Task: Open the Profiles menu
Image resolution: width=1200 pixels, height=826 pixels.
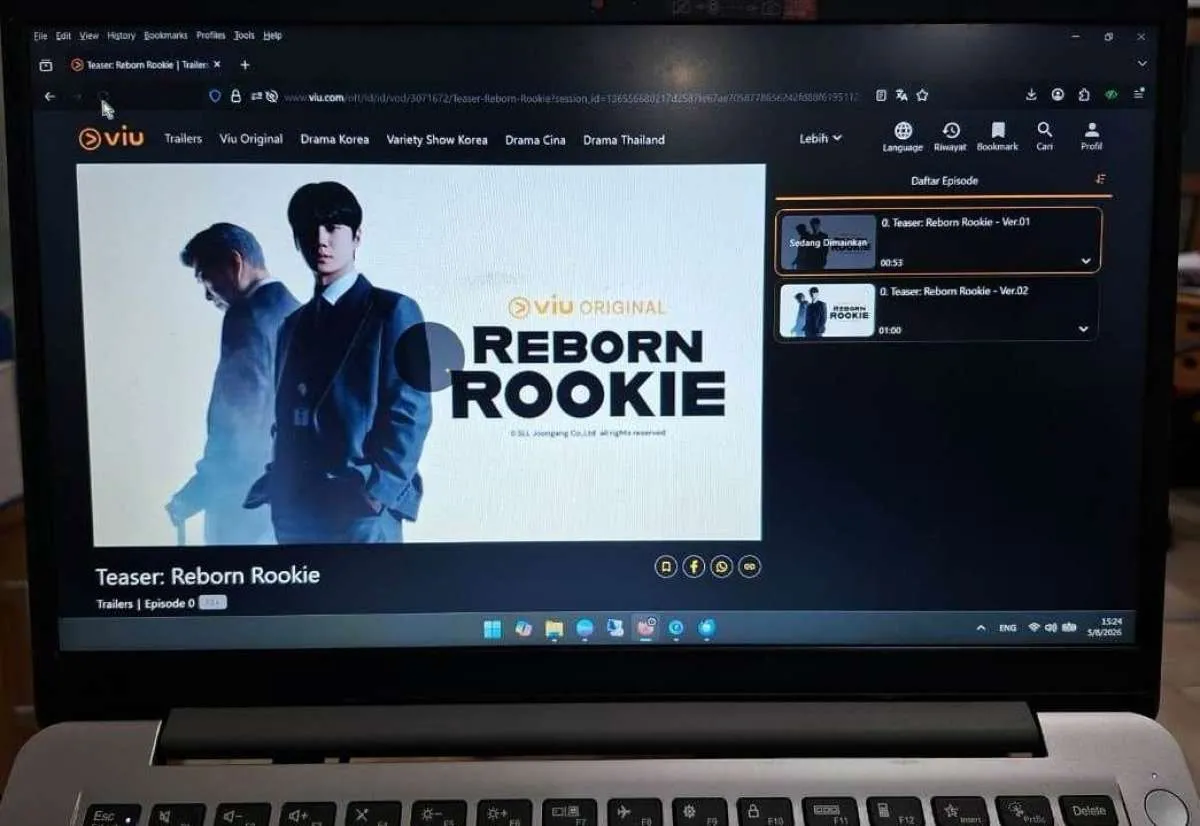Action: point(211,36)
